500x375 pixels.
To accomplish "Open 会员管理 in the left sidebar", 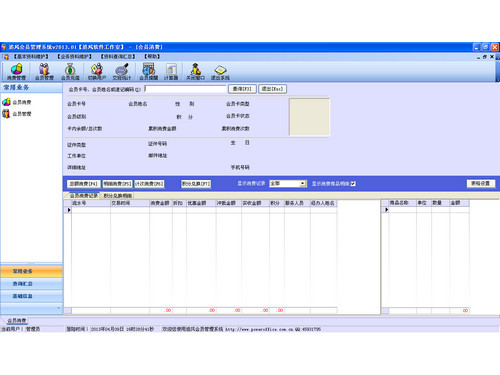I will click(17, 114).
